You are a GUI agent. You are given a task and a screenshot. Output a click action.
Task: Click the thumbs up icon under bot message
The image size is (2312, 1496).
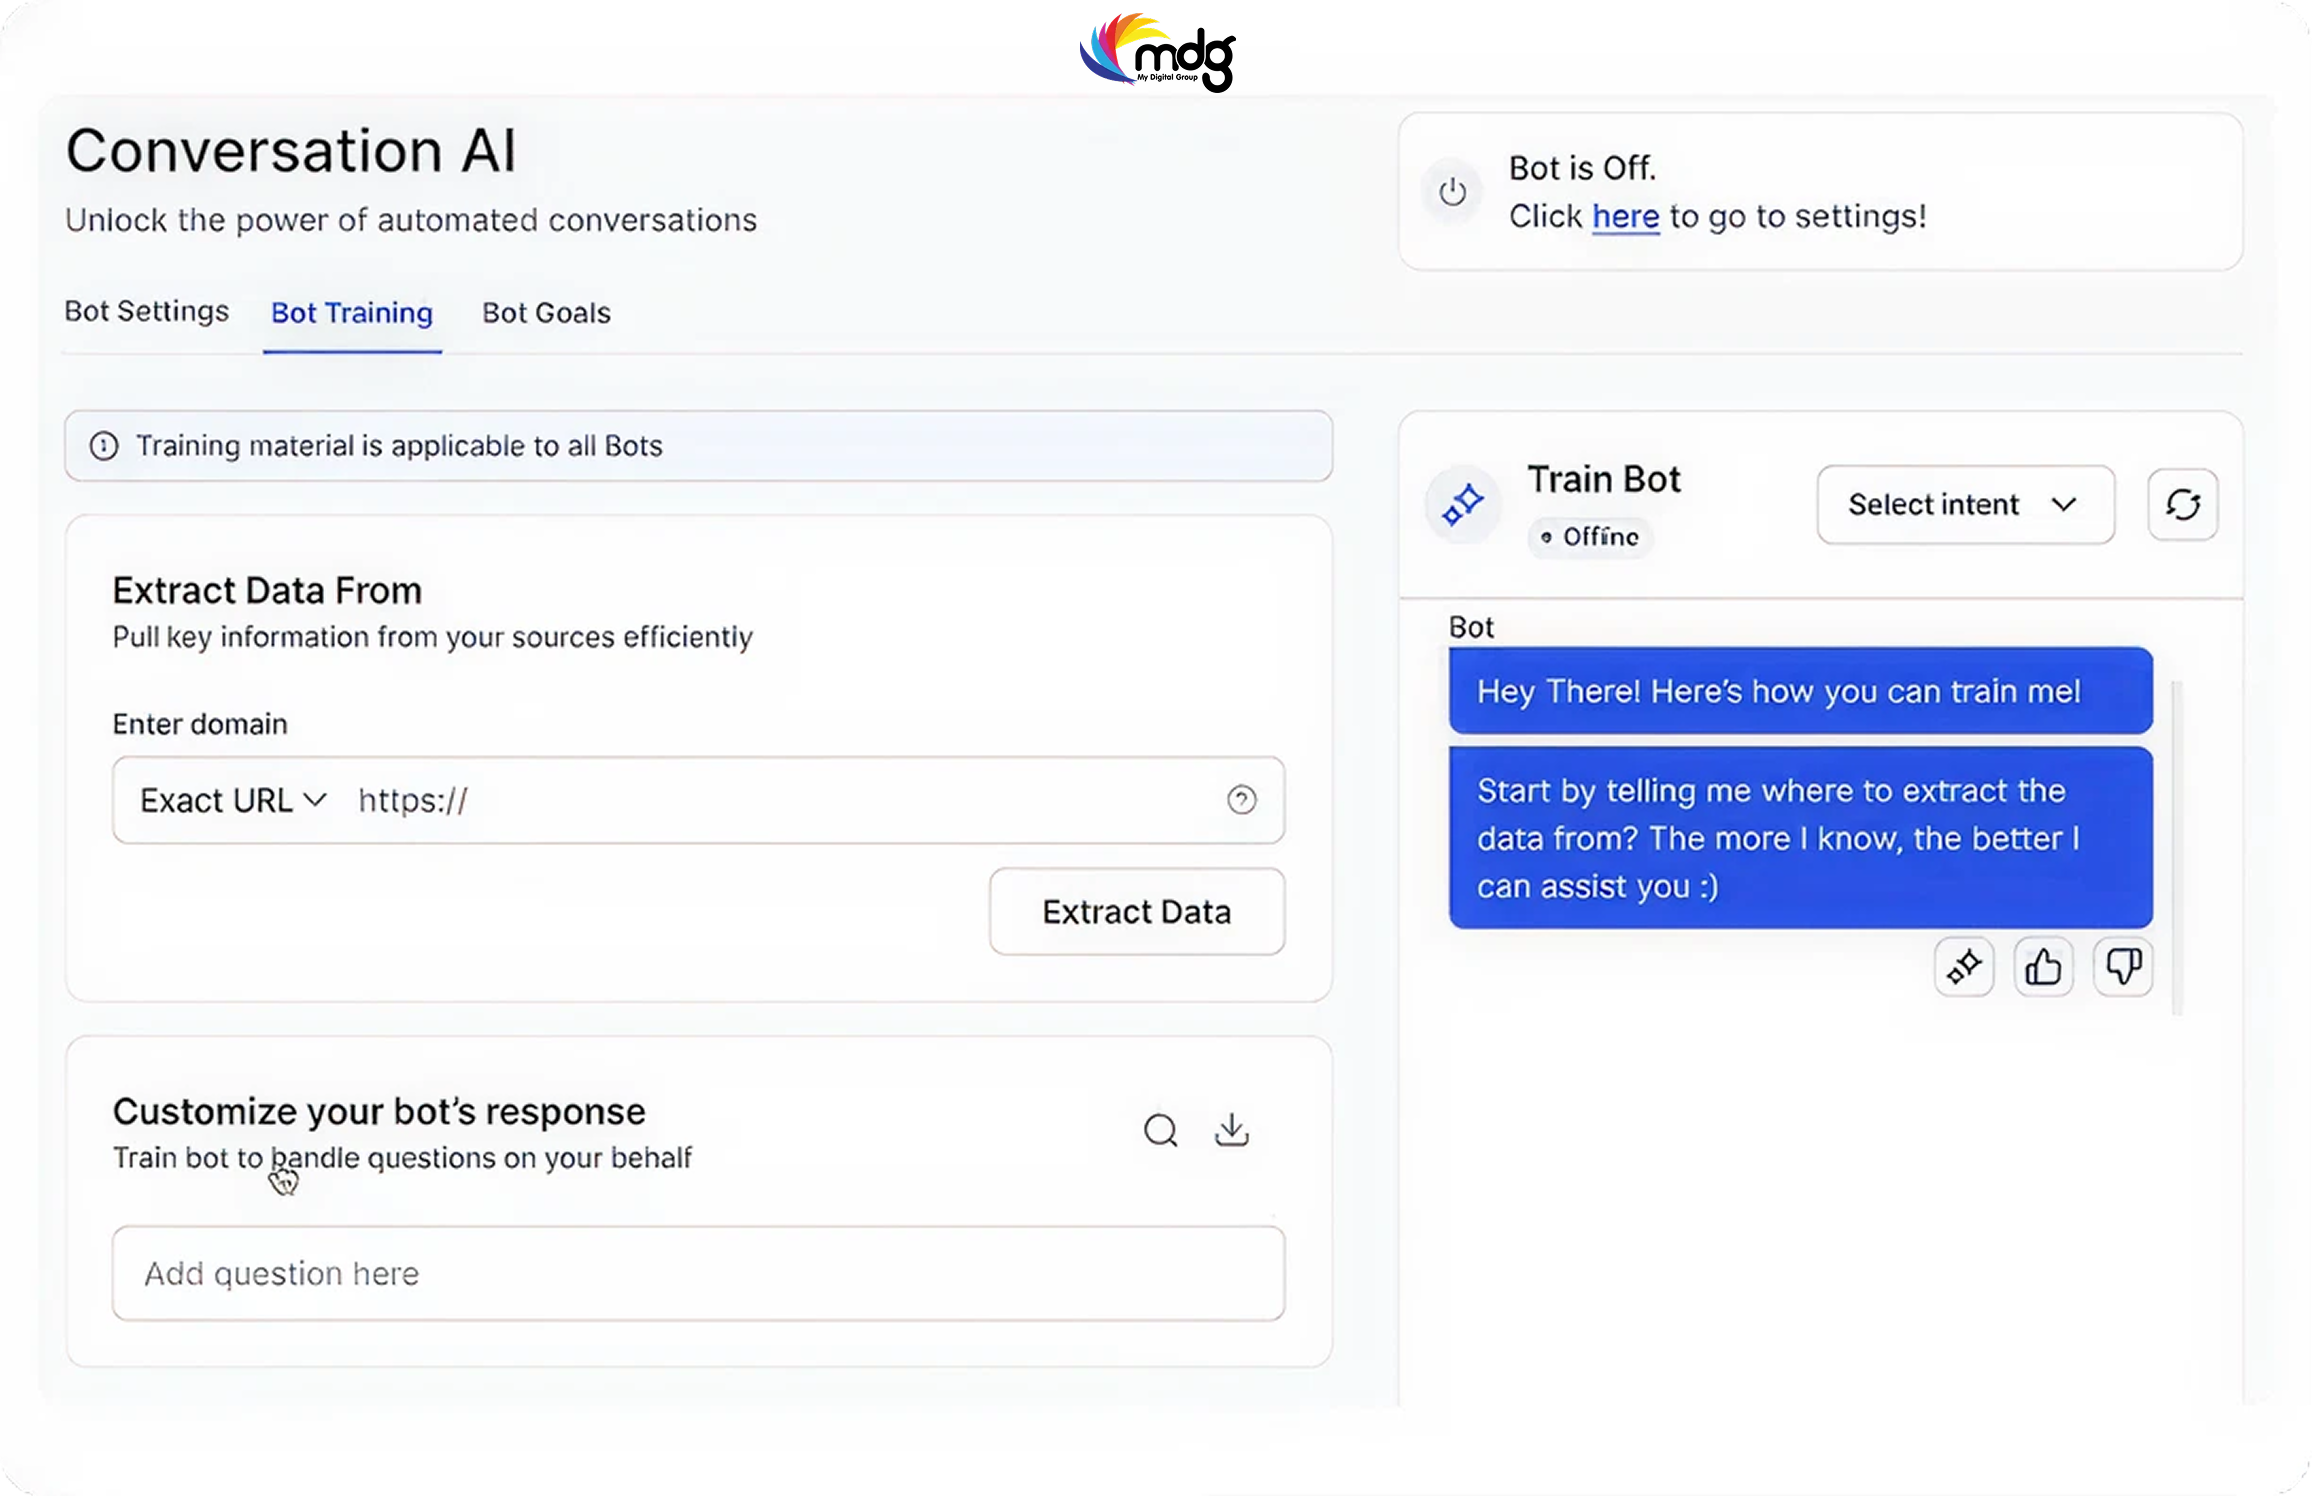(2043, 967)
